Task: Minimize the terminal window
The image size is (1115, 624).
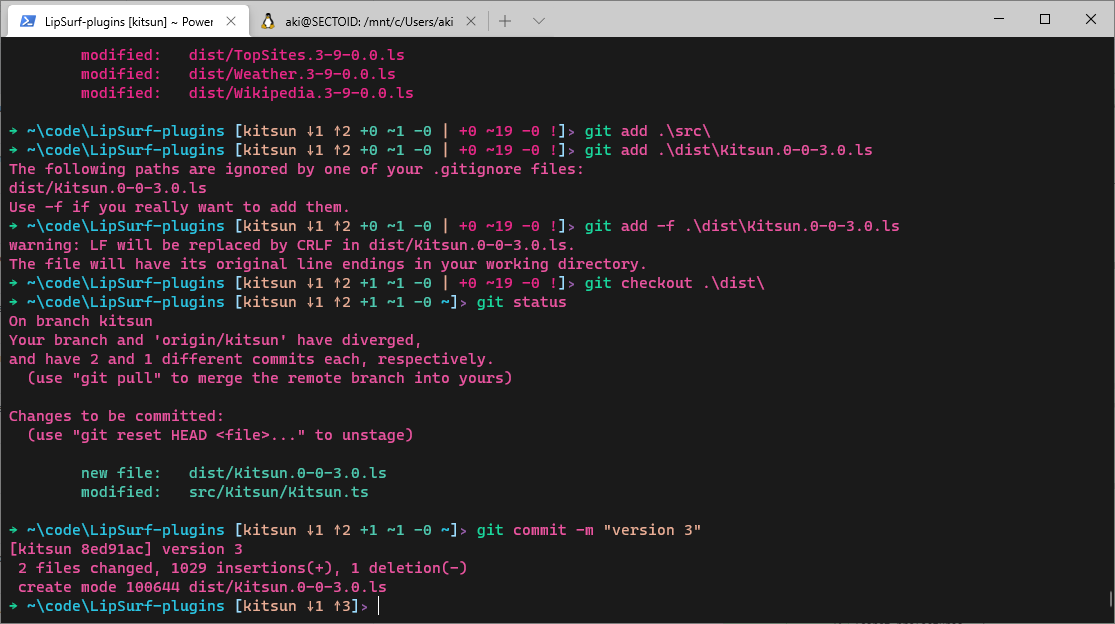Action: click(999, 19)
